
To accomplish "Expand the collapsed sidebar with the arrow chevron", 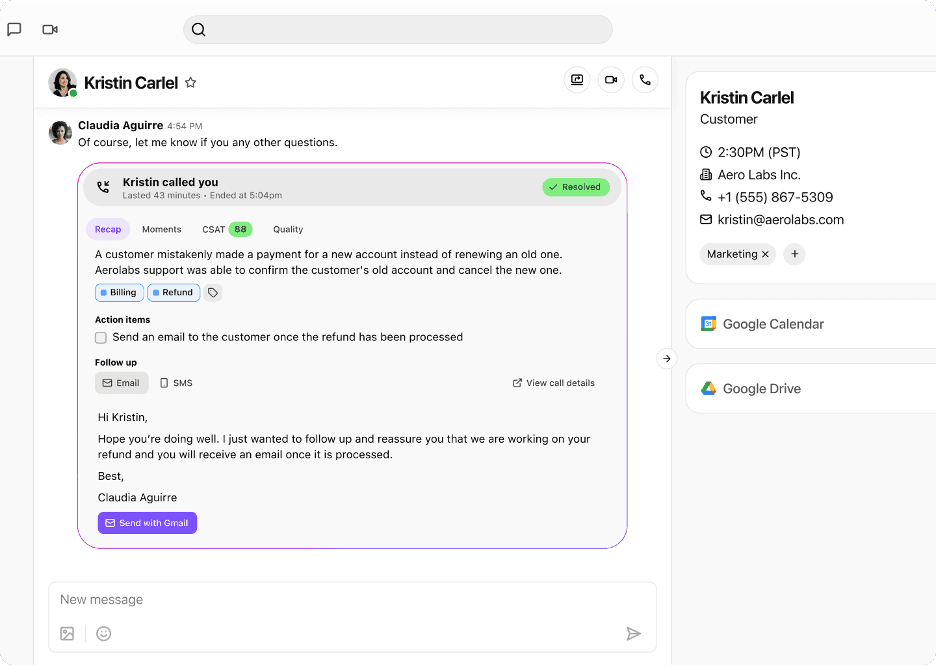I will (666, 358).
